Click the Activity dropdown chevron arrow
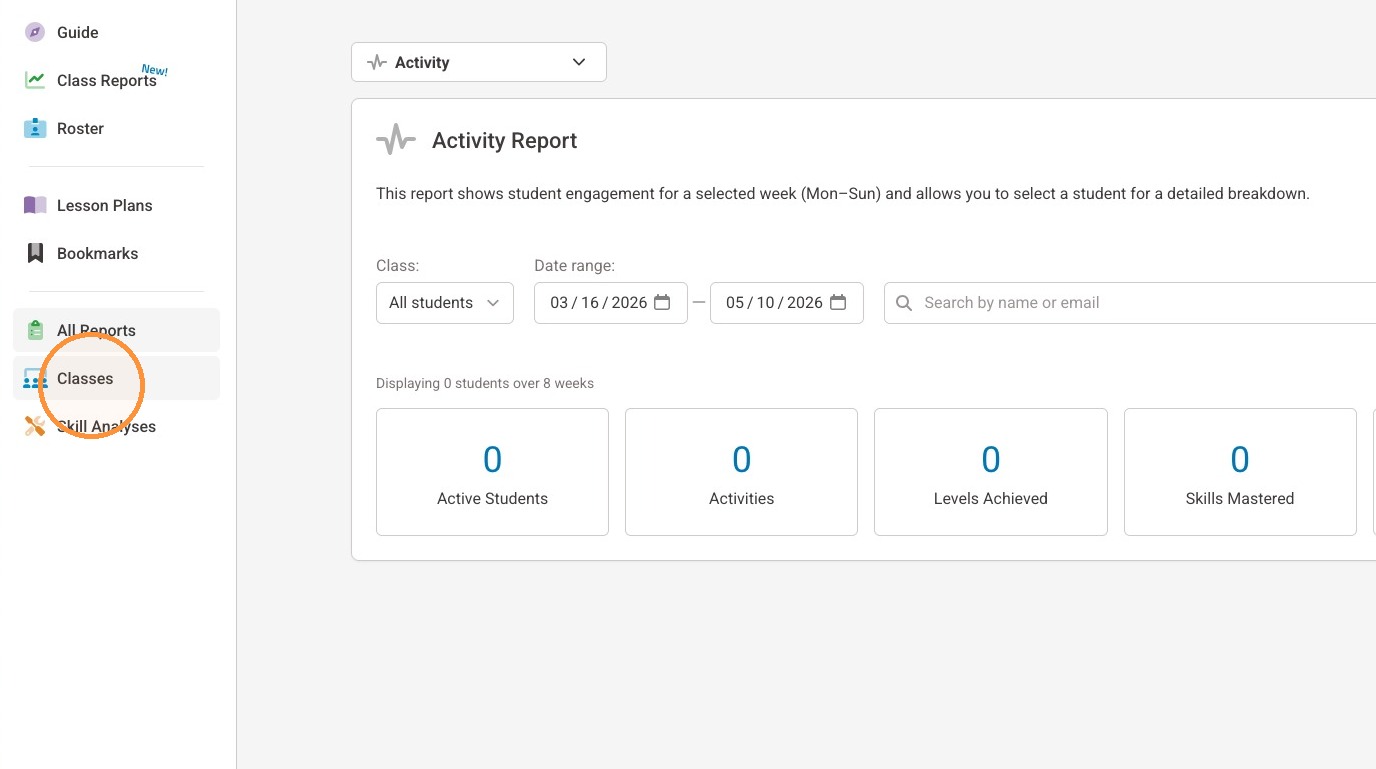This screenshot has height=769, width=1376. pos(579,62)
